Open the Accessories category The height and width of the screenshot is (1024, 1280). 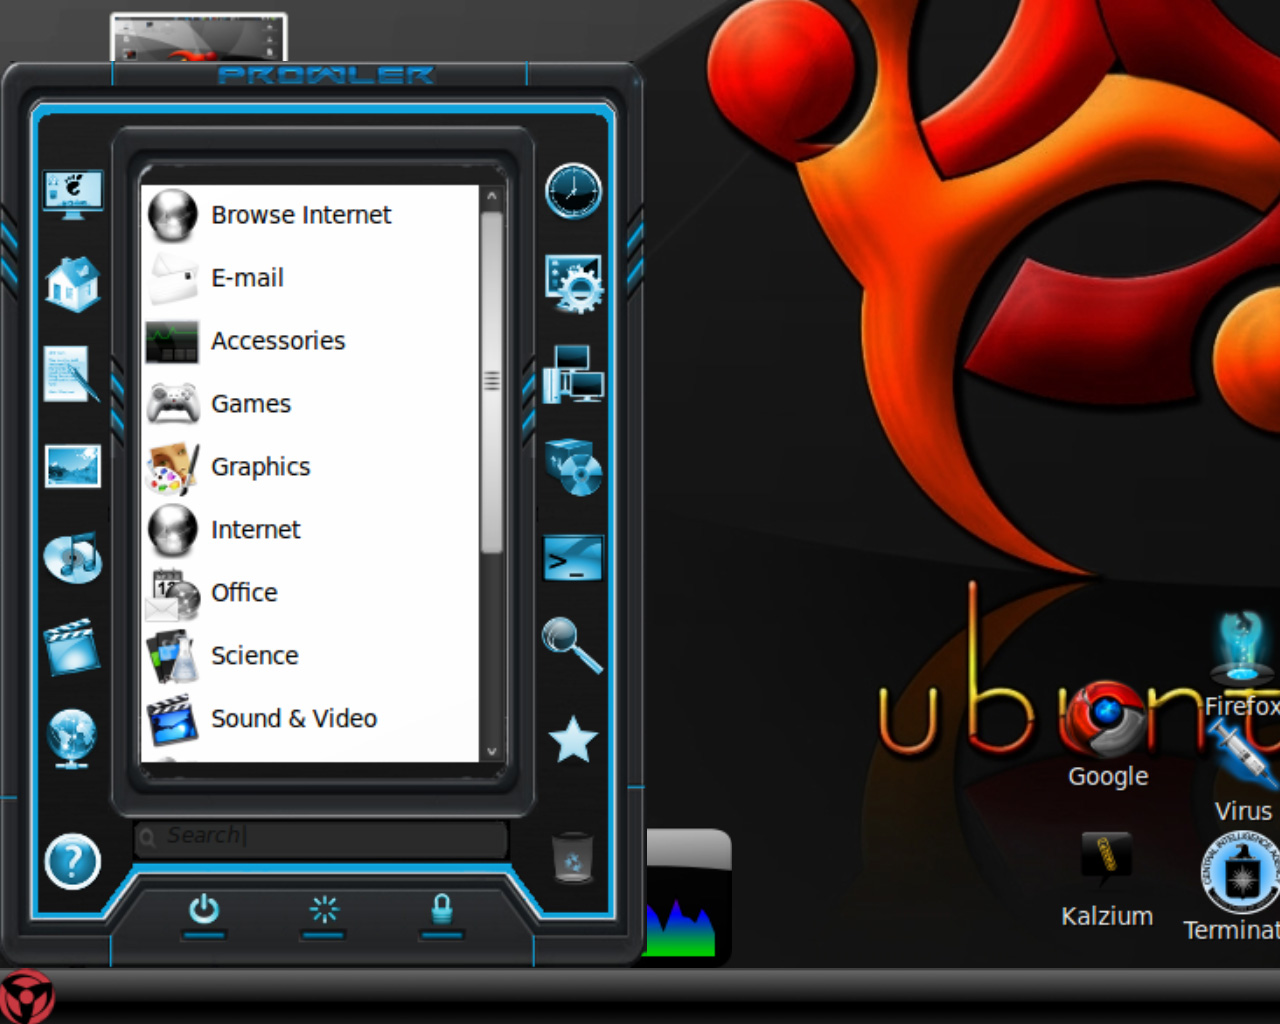point(310,341)
